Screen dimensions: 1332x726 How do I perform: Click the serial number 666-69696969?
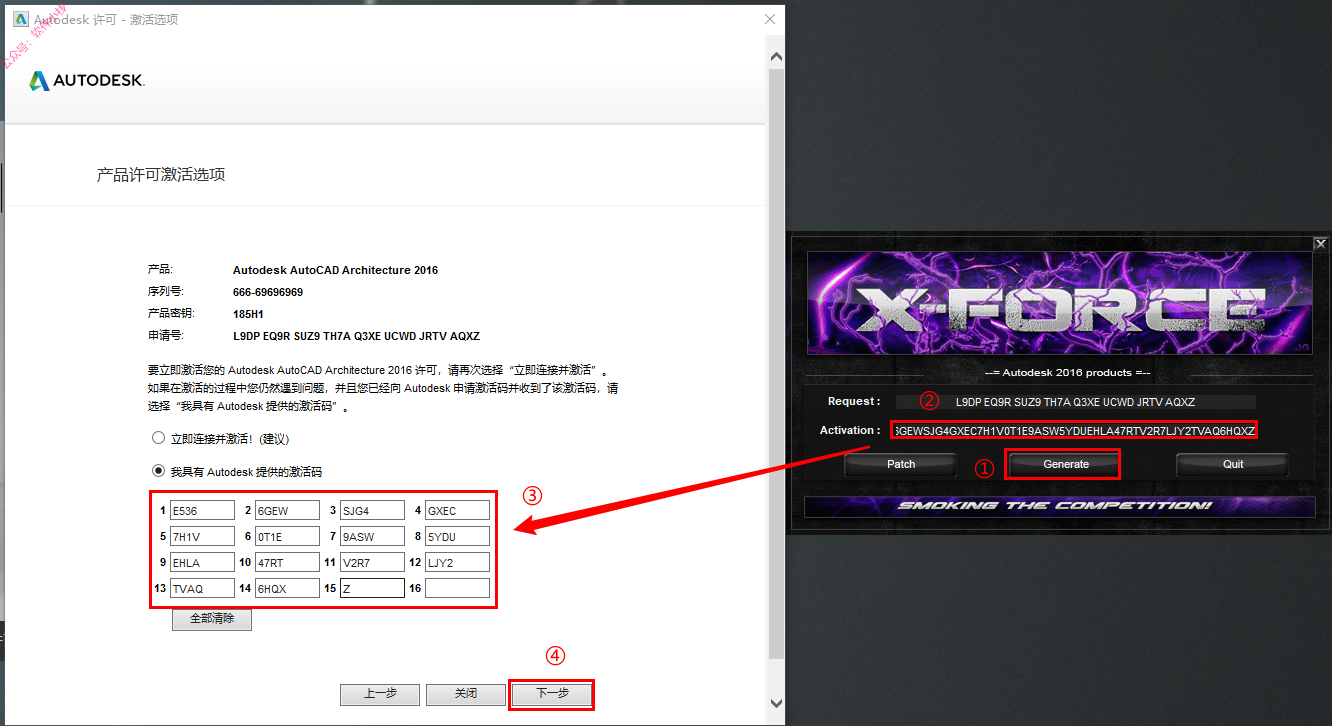(x=268, y=292)
